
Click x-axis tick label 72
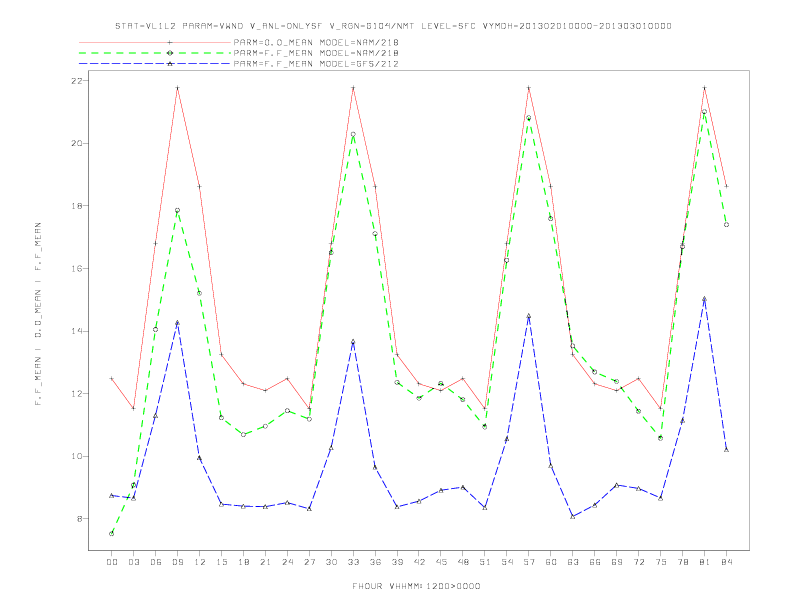coord(638,562)
